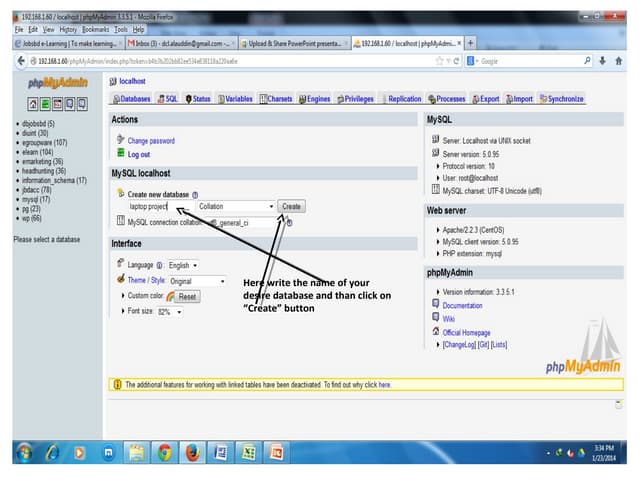Open the Language dropdown set to English
This screenshot has width=640, height=480.
pos(182,265)
